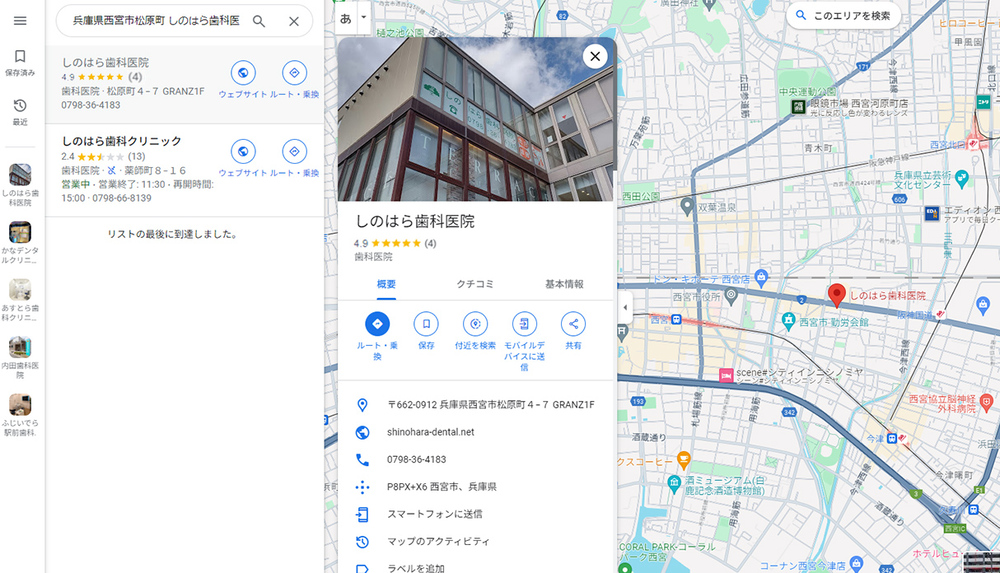Viewport: 1000px width, 573px height.
Task: Collapse the side panel arrow
Action: 625,307
